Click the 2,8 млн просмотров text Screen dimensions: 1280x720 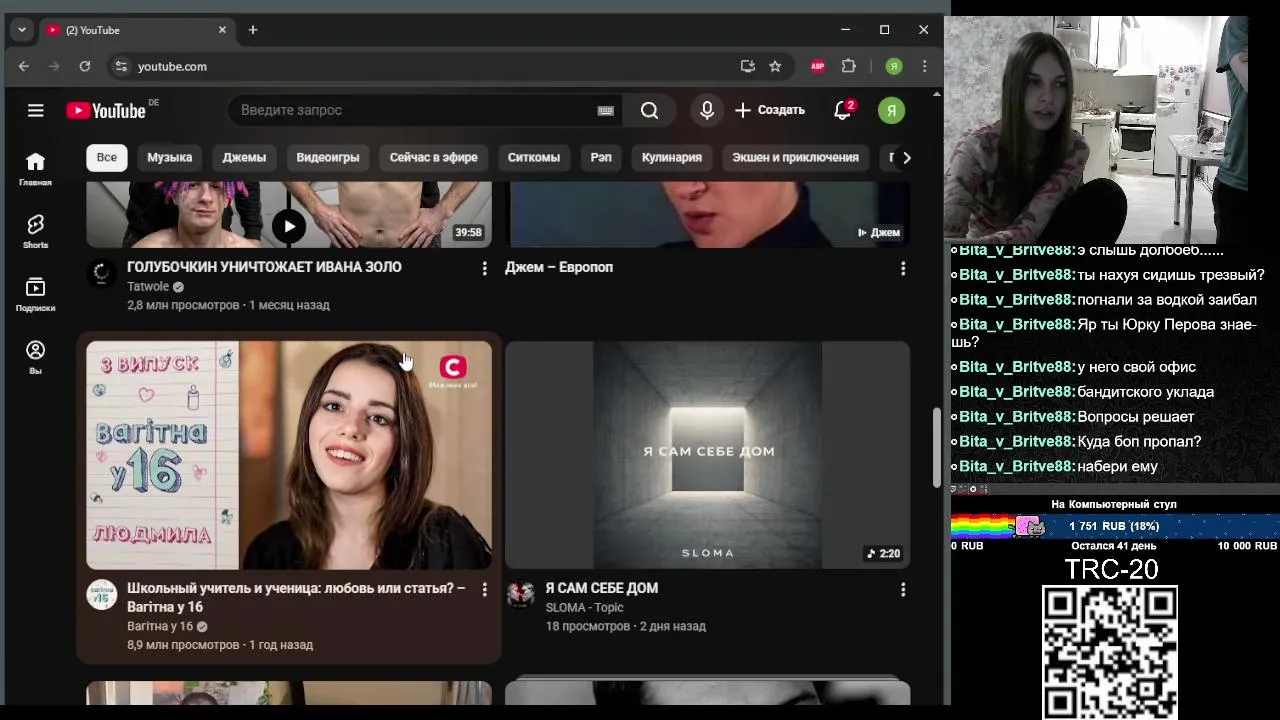[x=183, y=305]
